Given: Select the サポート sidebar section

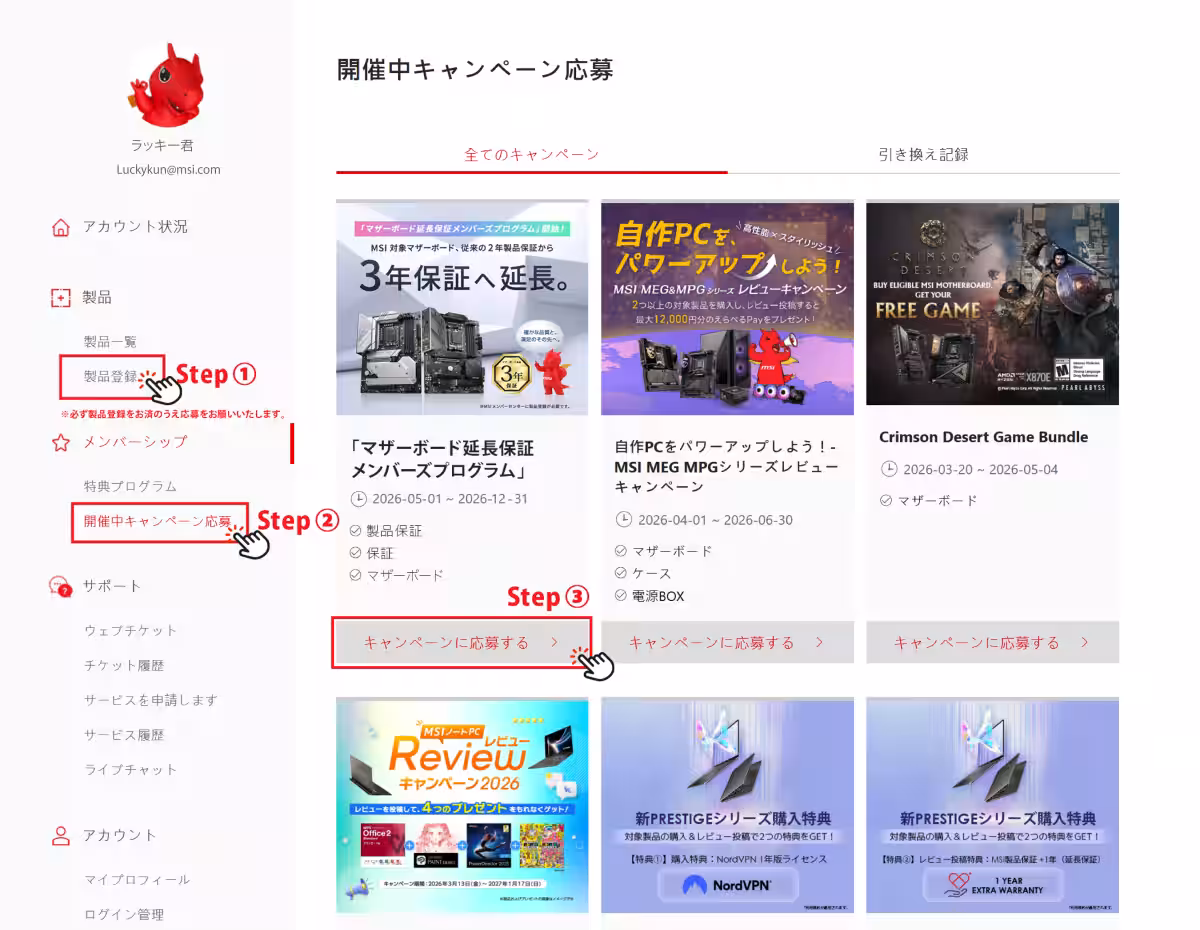Looking at the screenshot, I should pos(112,586).
